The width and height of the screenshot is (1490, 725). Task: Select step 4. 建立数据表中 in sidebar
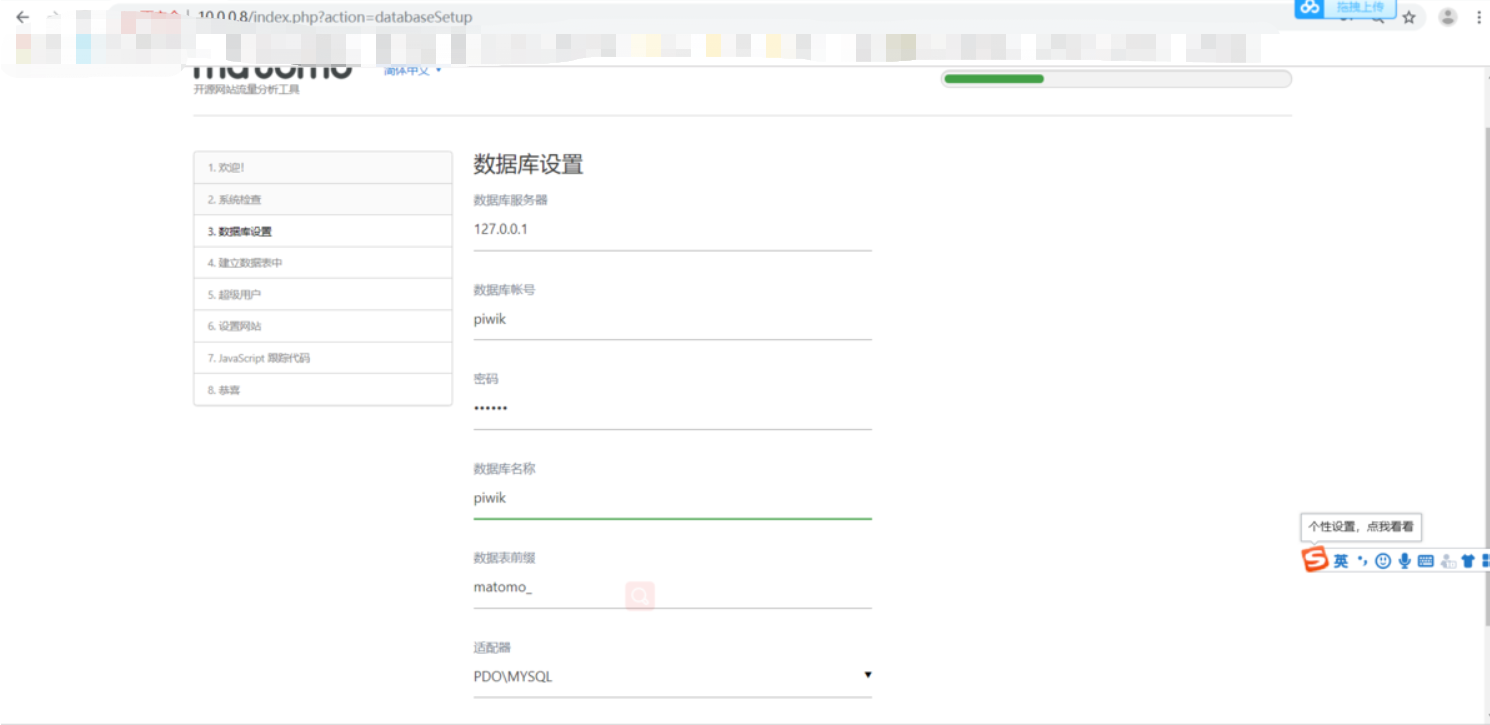pos(323,263)
